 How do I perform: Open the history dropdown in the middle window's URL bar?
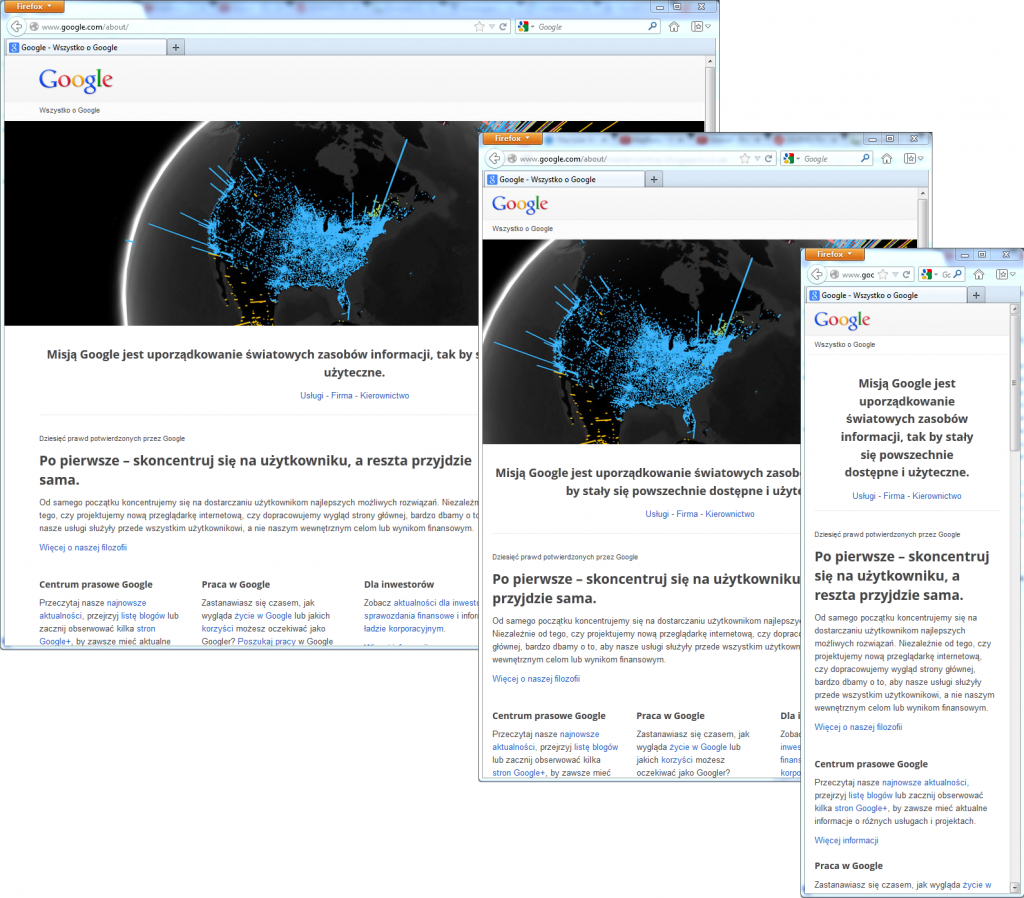click(x=757, y=159)
